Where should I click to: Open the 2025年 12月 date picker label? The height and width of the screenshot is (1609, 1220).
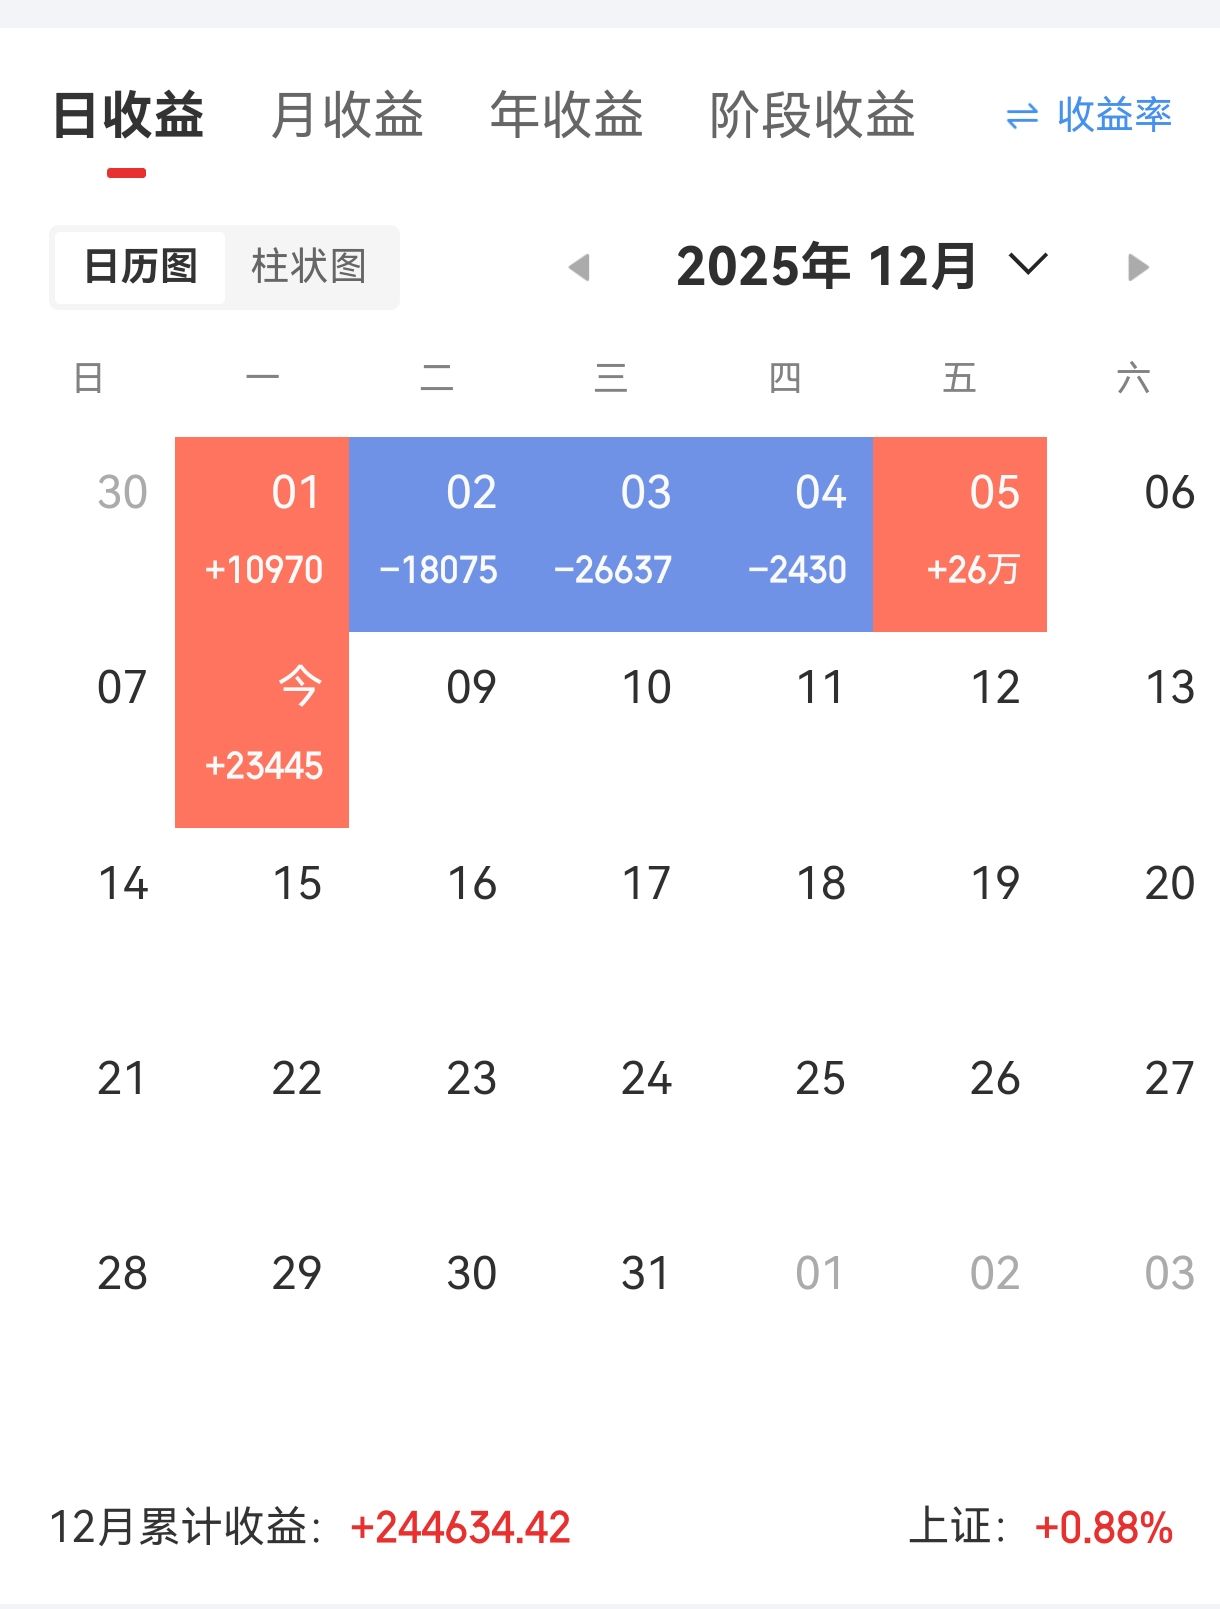pos(826,267)
